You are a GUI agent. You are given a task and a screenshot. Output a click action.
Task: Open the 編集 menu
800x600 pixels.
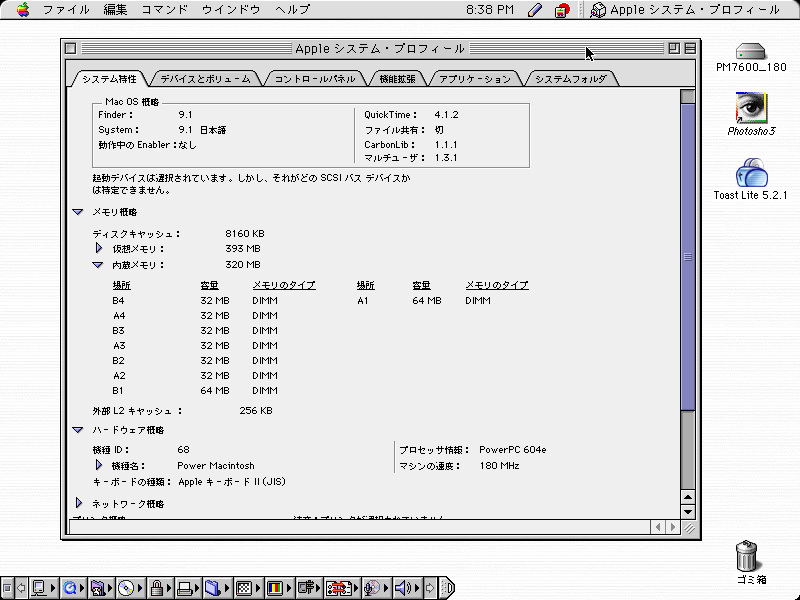tap(115, 9)
